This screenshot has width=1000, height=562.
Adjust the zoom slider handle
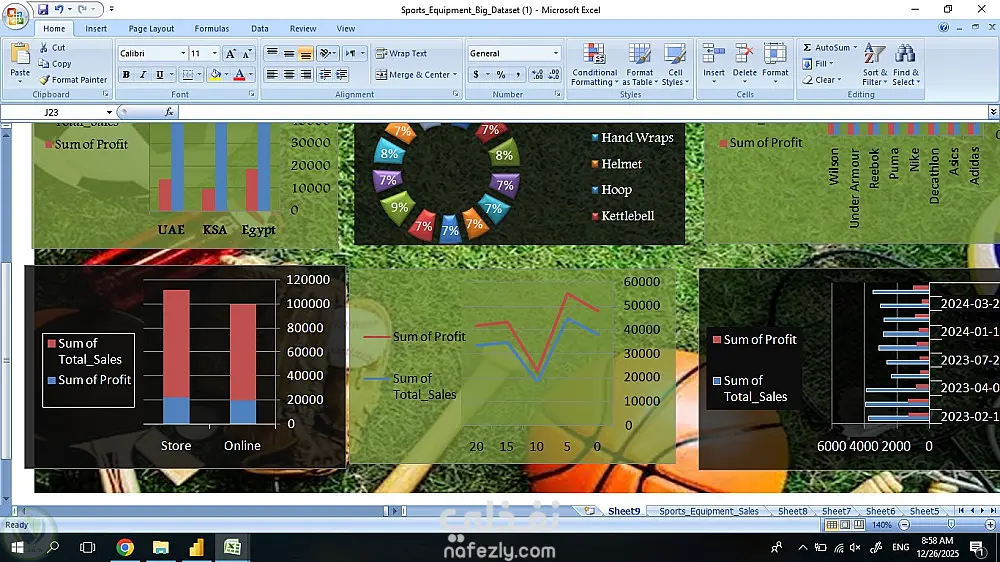952,524
